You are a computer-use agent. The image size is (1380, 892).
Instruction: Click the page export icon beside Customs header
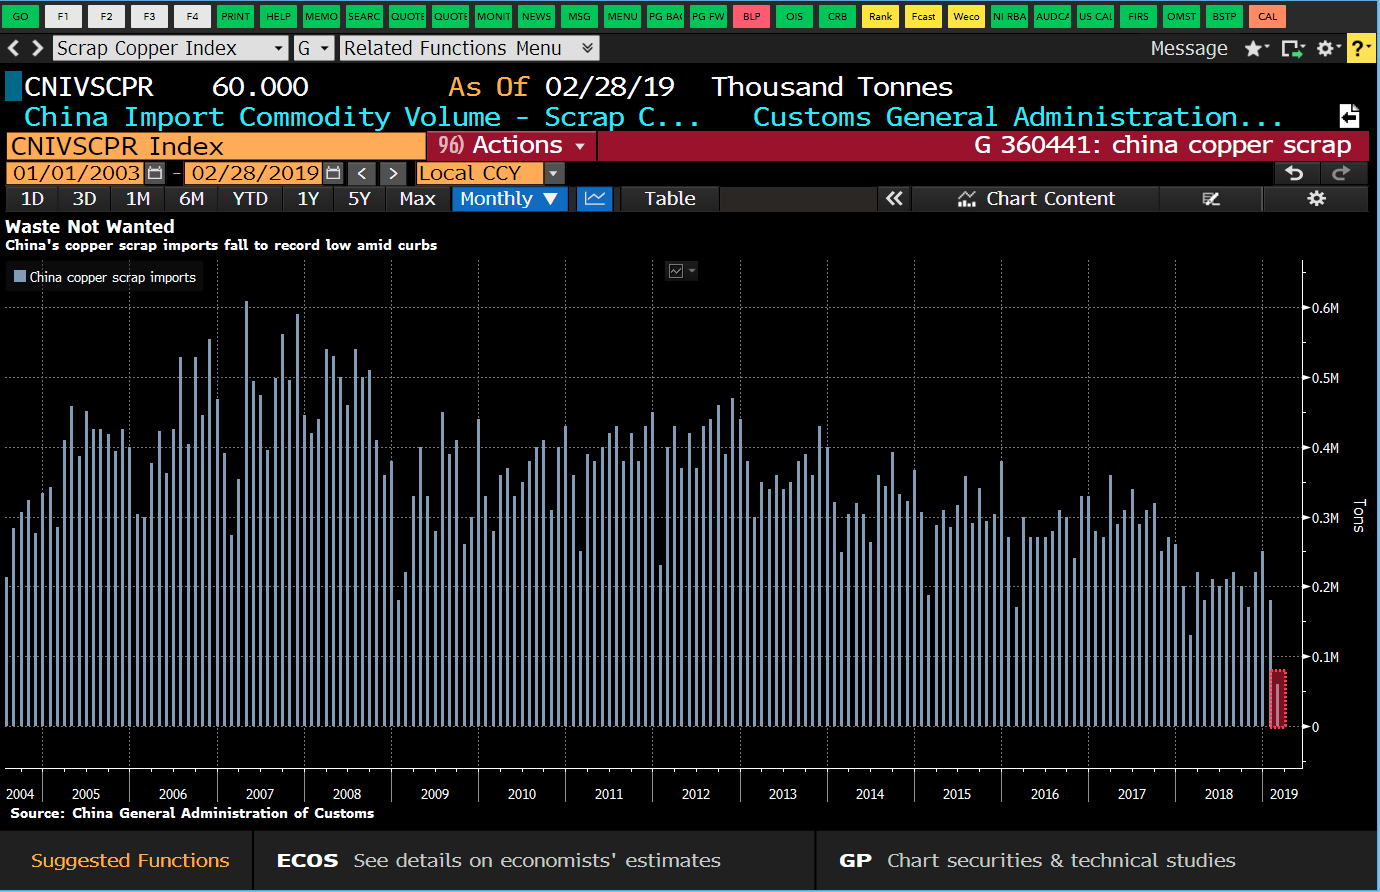(1349, 116)
